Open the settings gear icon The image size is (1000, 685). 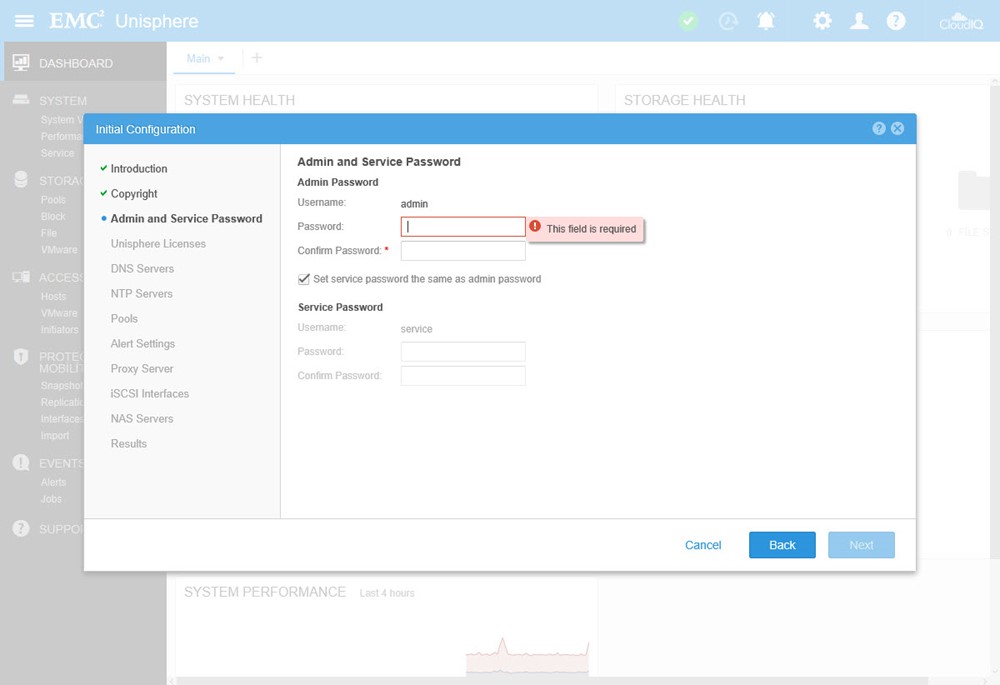[x=822, y=21]
